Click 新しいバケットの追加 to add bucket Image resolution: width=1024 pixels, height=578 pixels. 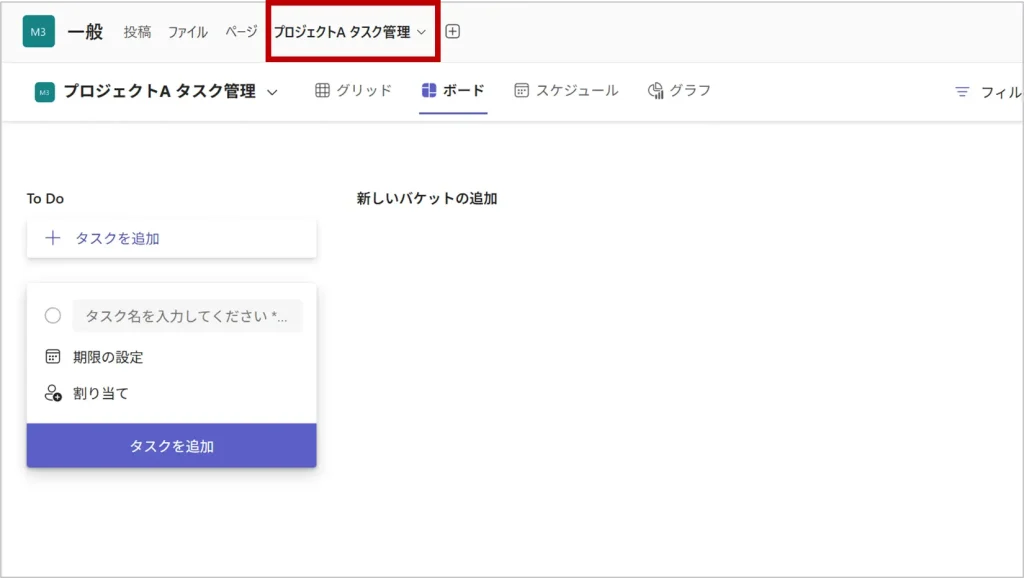[x=427, y=199]
